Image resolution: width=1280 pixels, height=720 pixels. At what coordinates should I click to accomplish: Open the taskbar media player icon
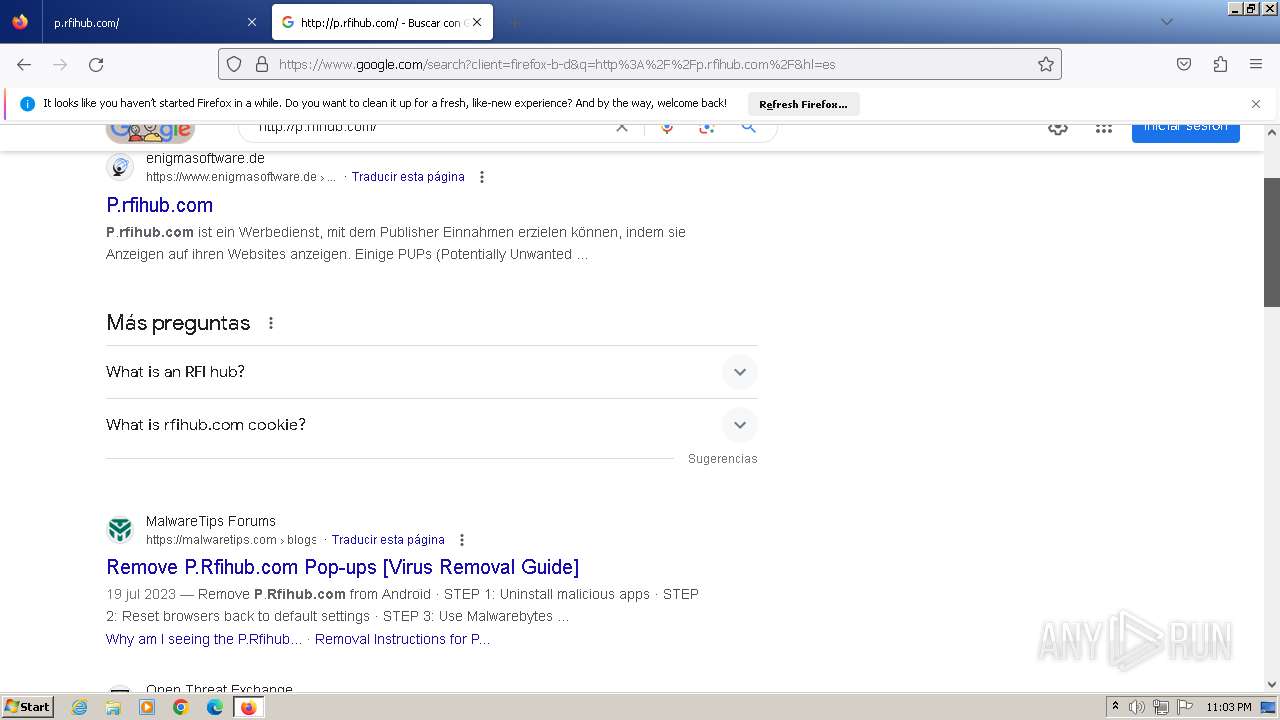(147, 707)
